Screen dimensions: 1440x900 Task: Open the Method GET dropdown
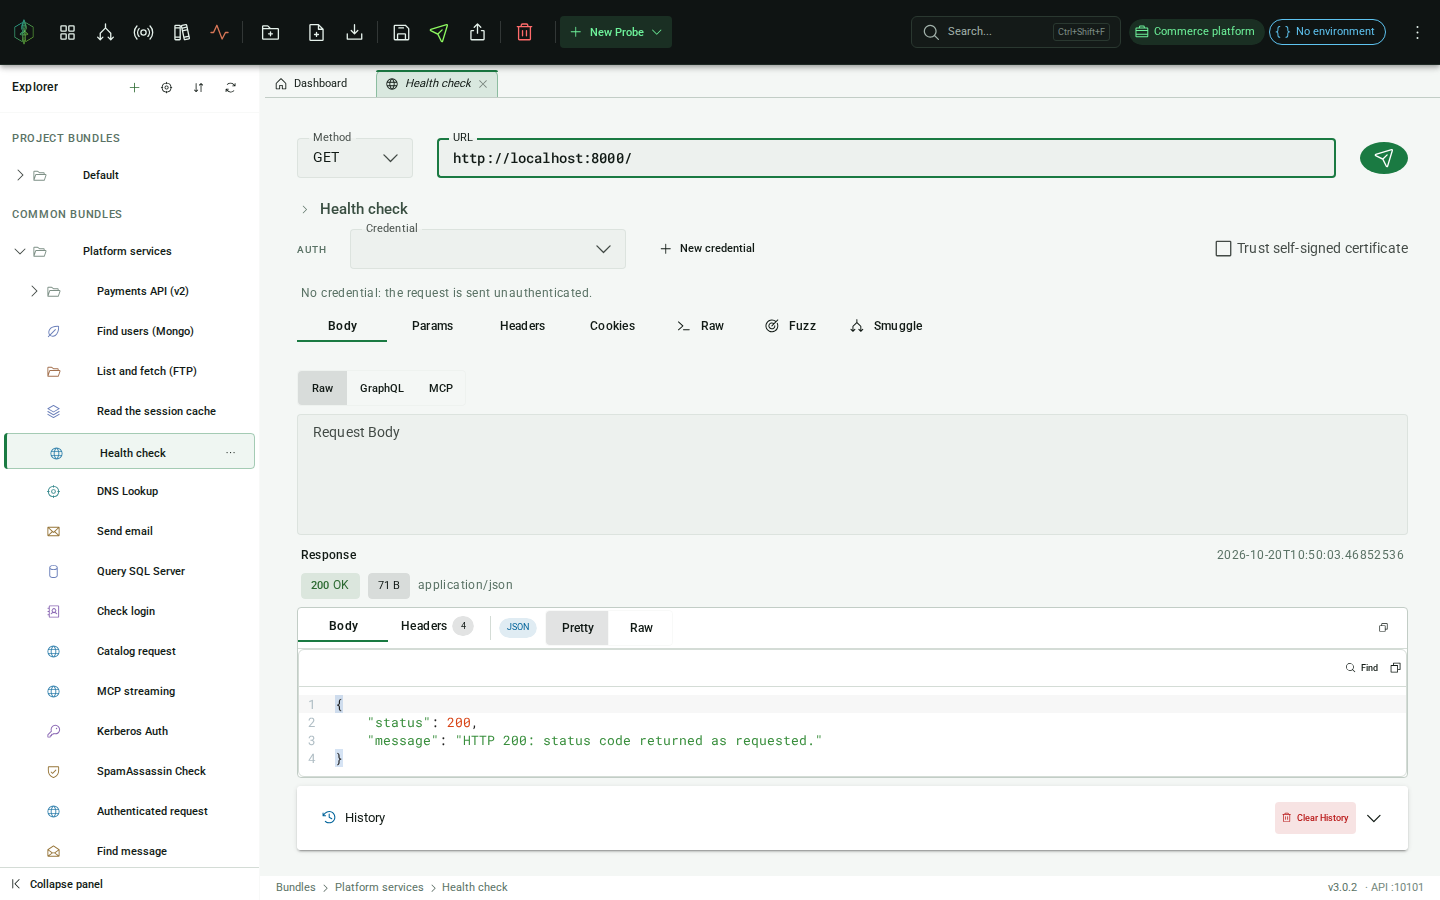355,158
